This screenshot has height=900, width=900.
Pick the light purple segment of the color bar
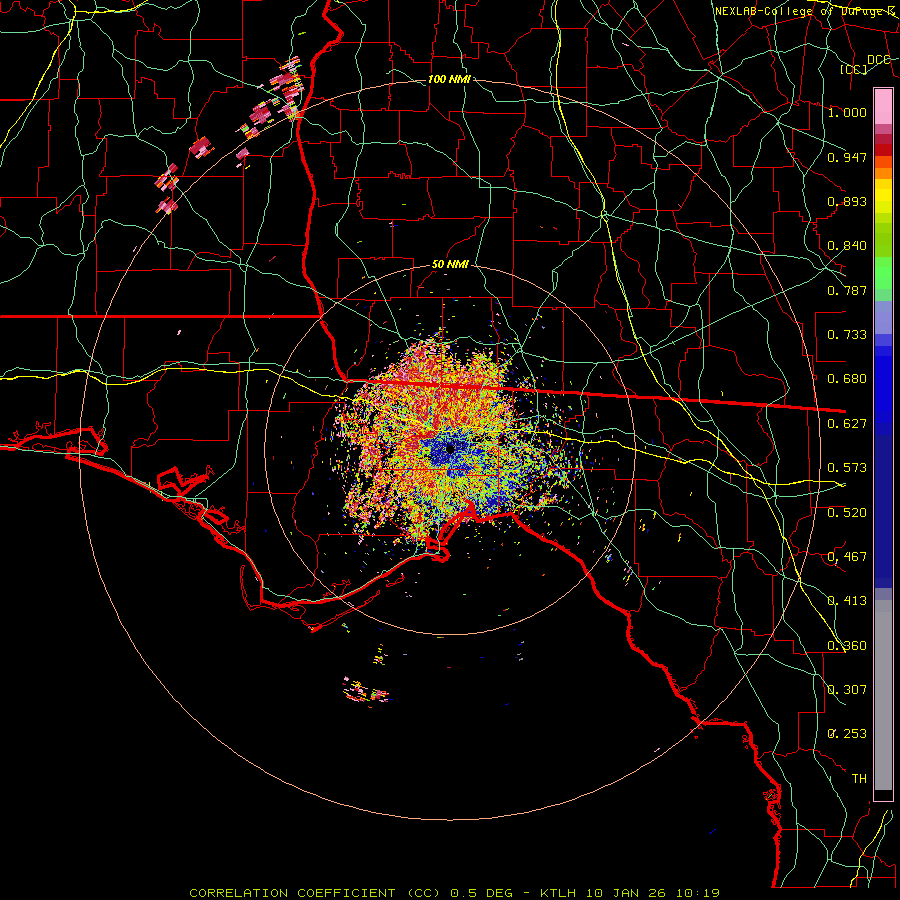click(x=883, y=318)
